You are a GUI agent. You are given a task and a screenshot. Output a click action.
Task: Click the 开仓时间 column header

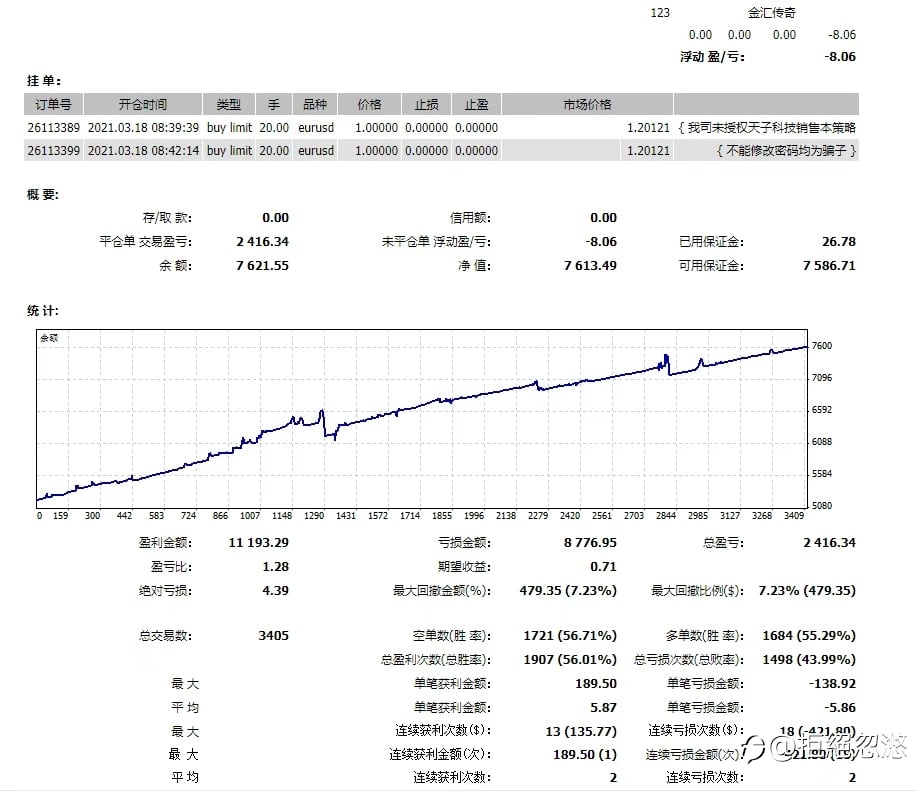(143, 104)
